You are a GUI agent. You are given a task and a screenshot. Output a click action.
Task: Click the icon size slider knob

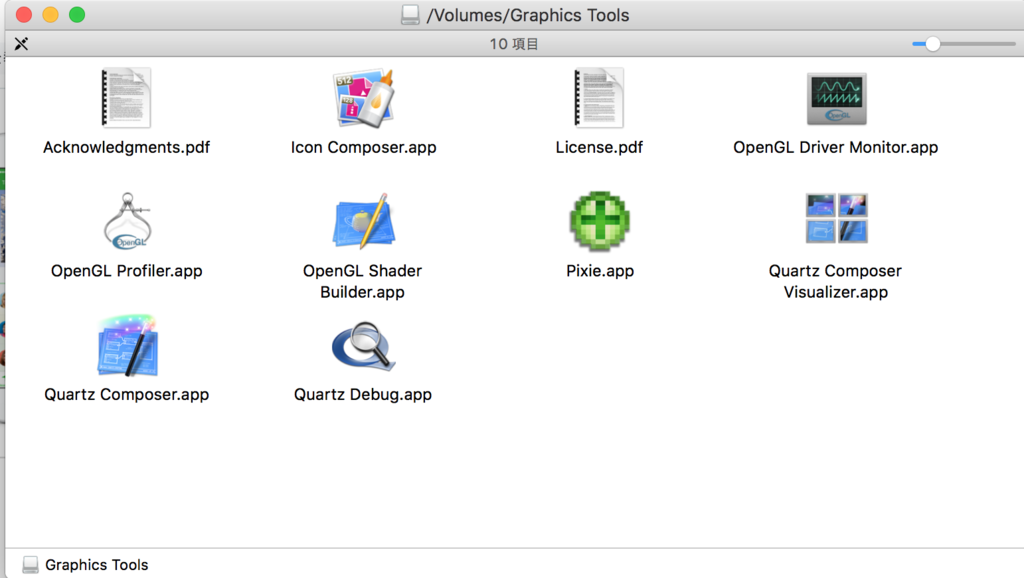click(x=933, y=44)
